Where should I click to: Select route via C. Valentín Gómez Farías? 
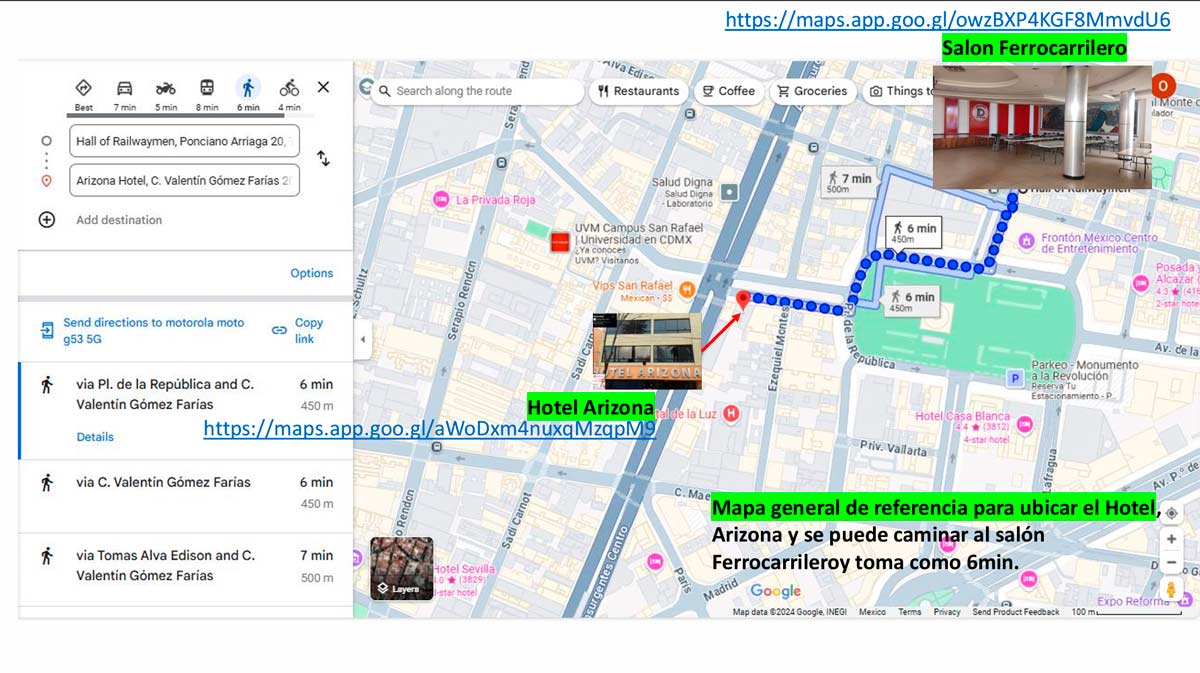point(186,496)
